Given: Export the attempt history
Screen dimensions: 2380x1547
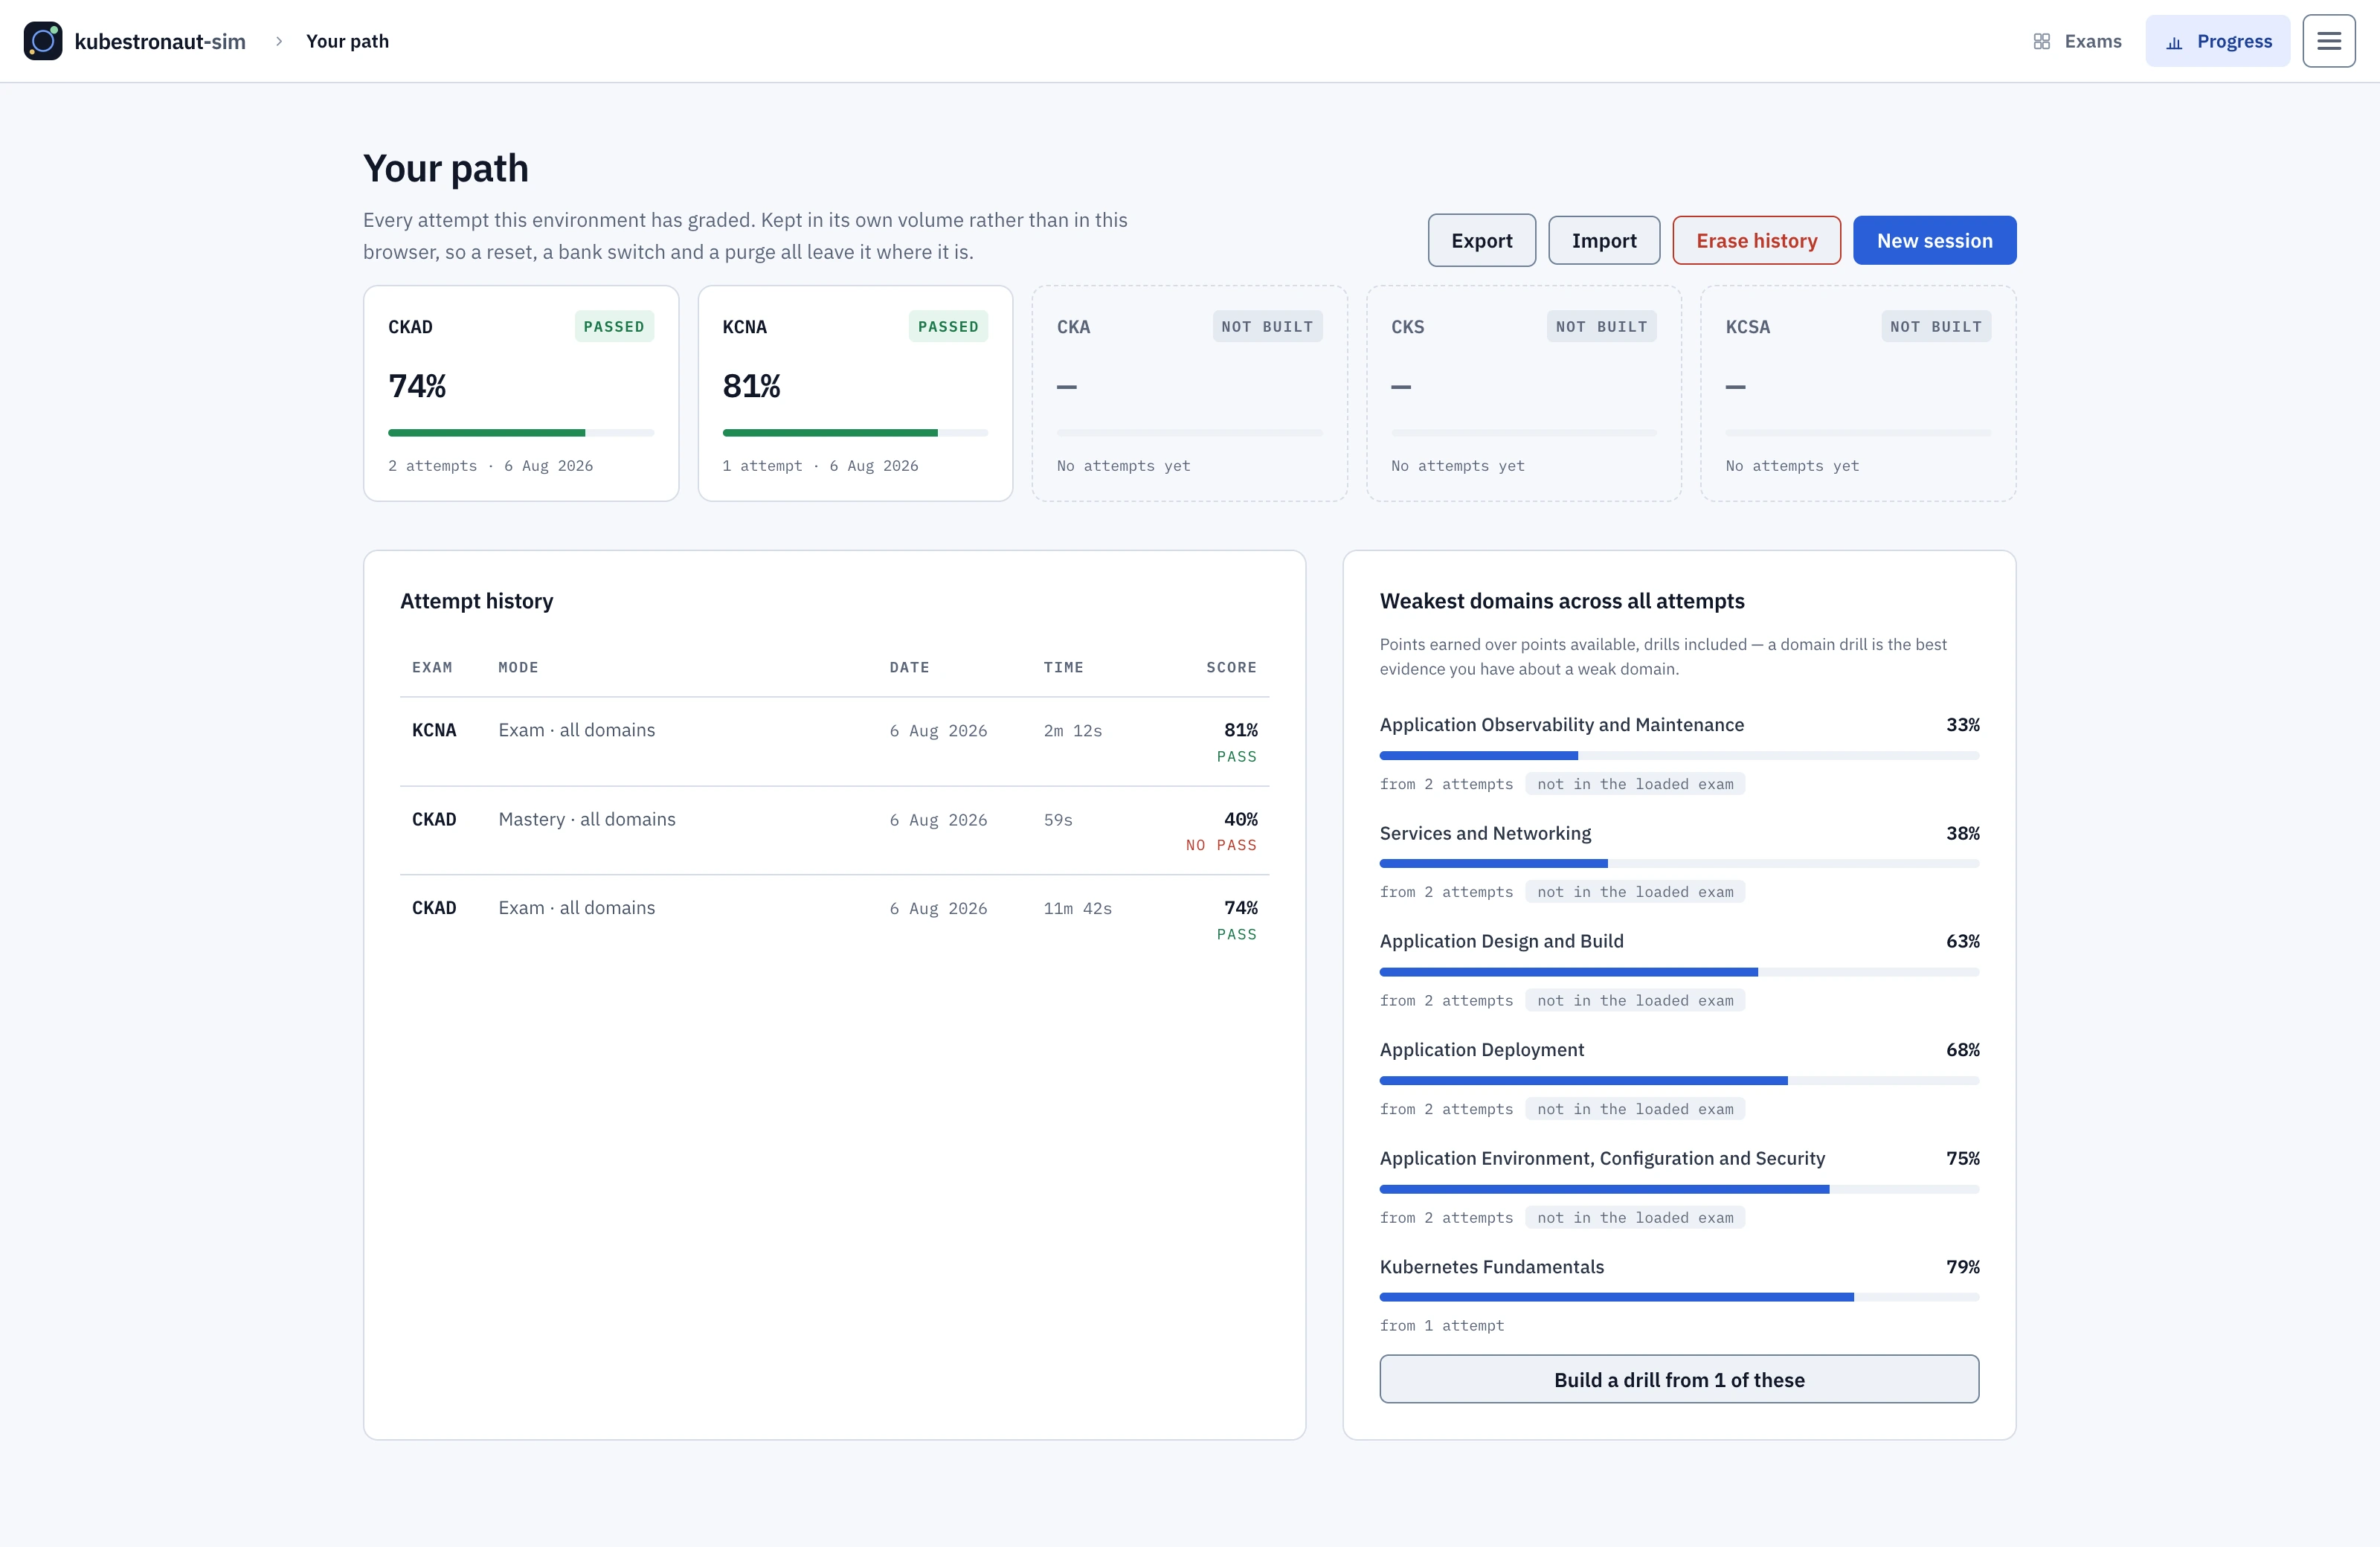Looking at the screenshot, I should pos(1481,240).
